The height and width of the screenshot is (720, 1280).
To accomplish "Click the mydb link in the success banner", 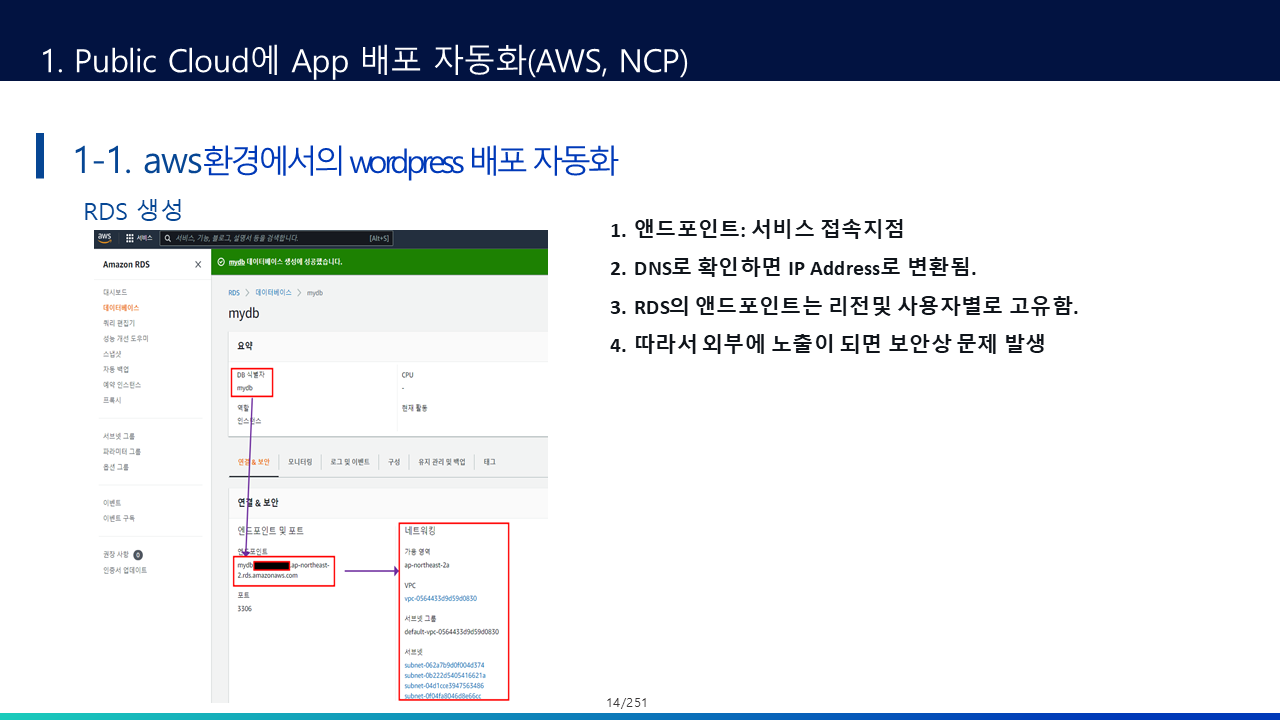I will point(237,261).
